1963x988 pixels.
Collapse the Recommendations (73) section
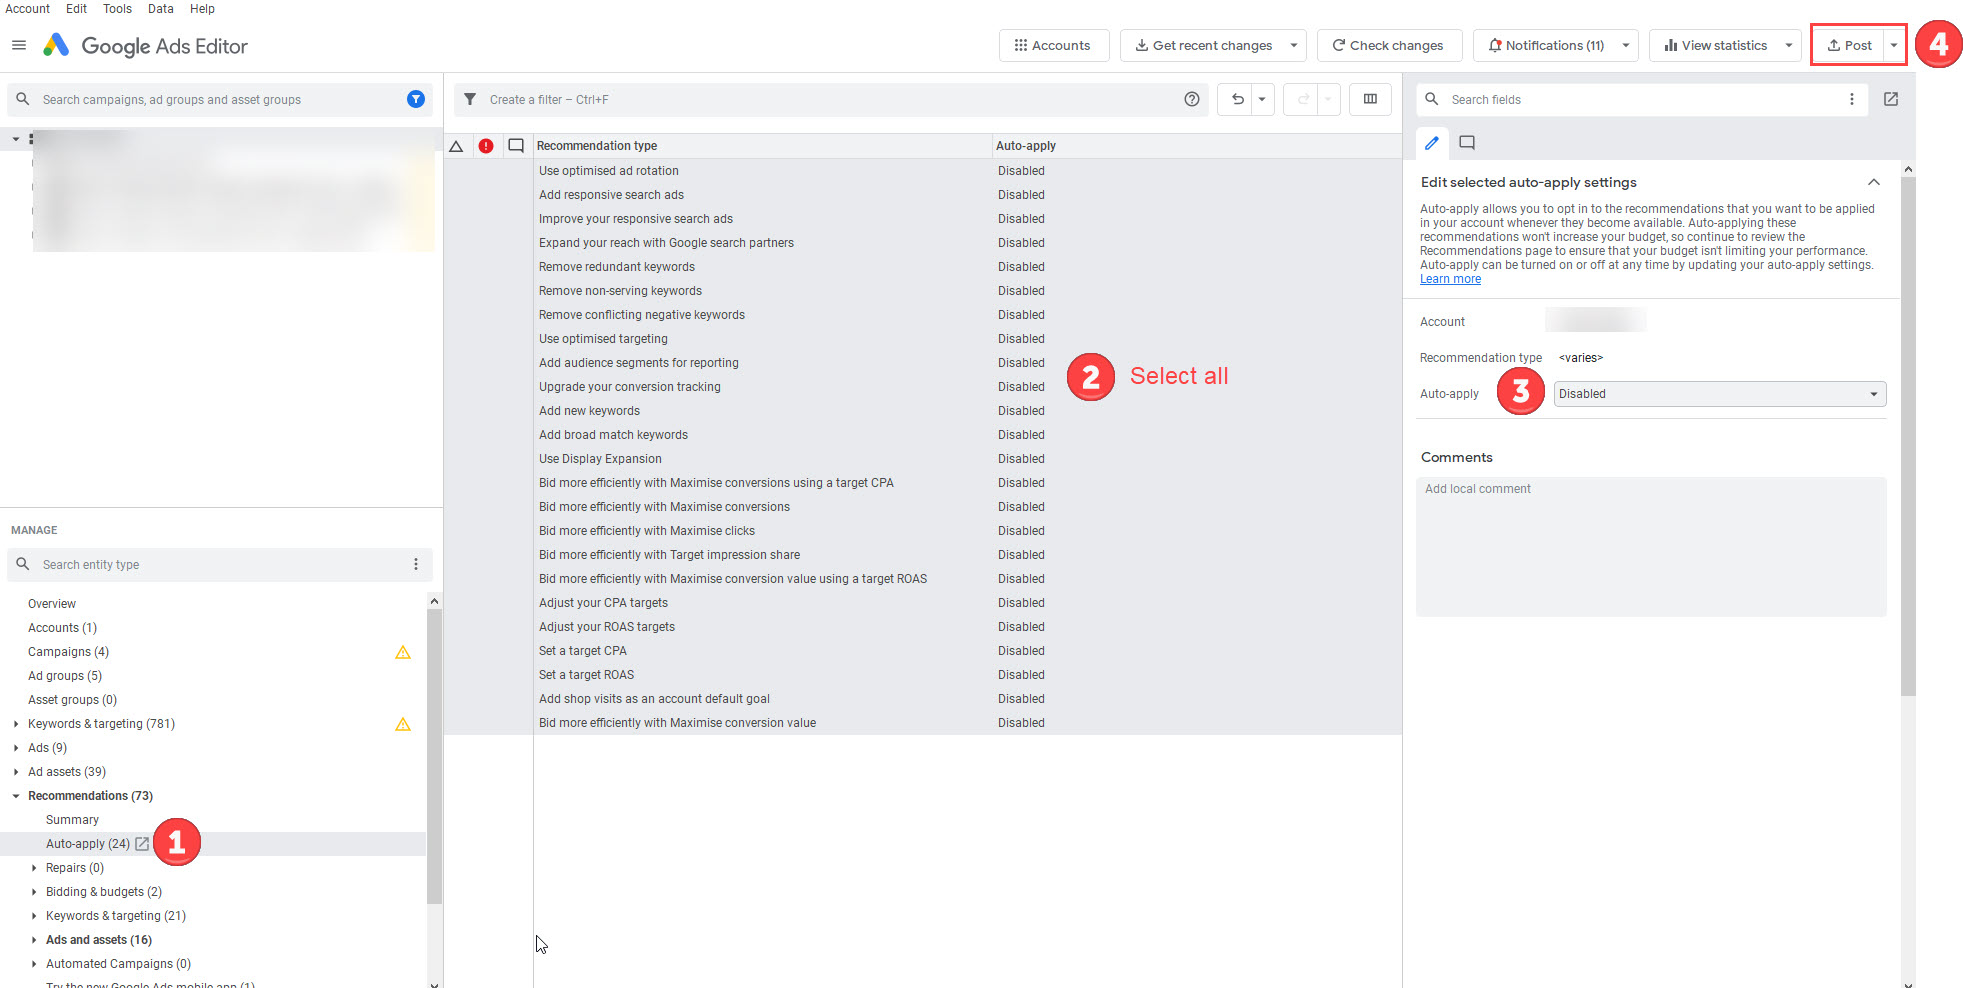pos(15,795)
